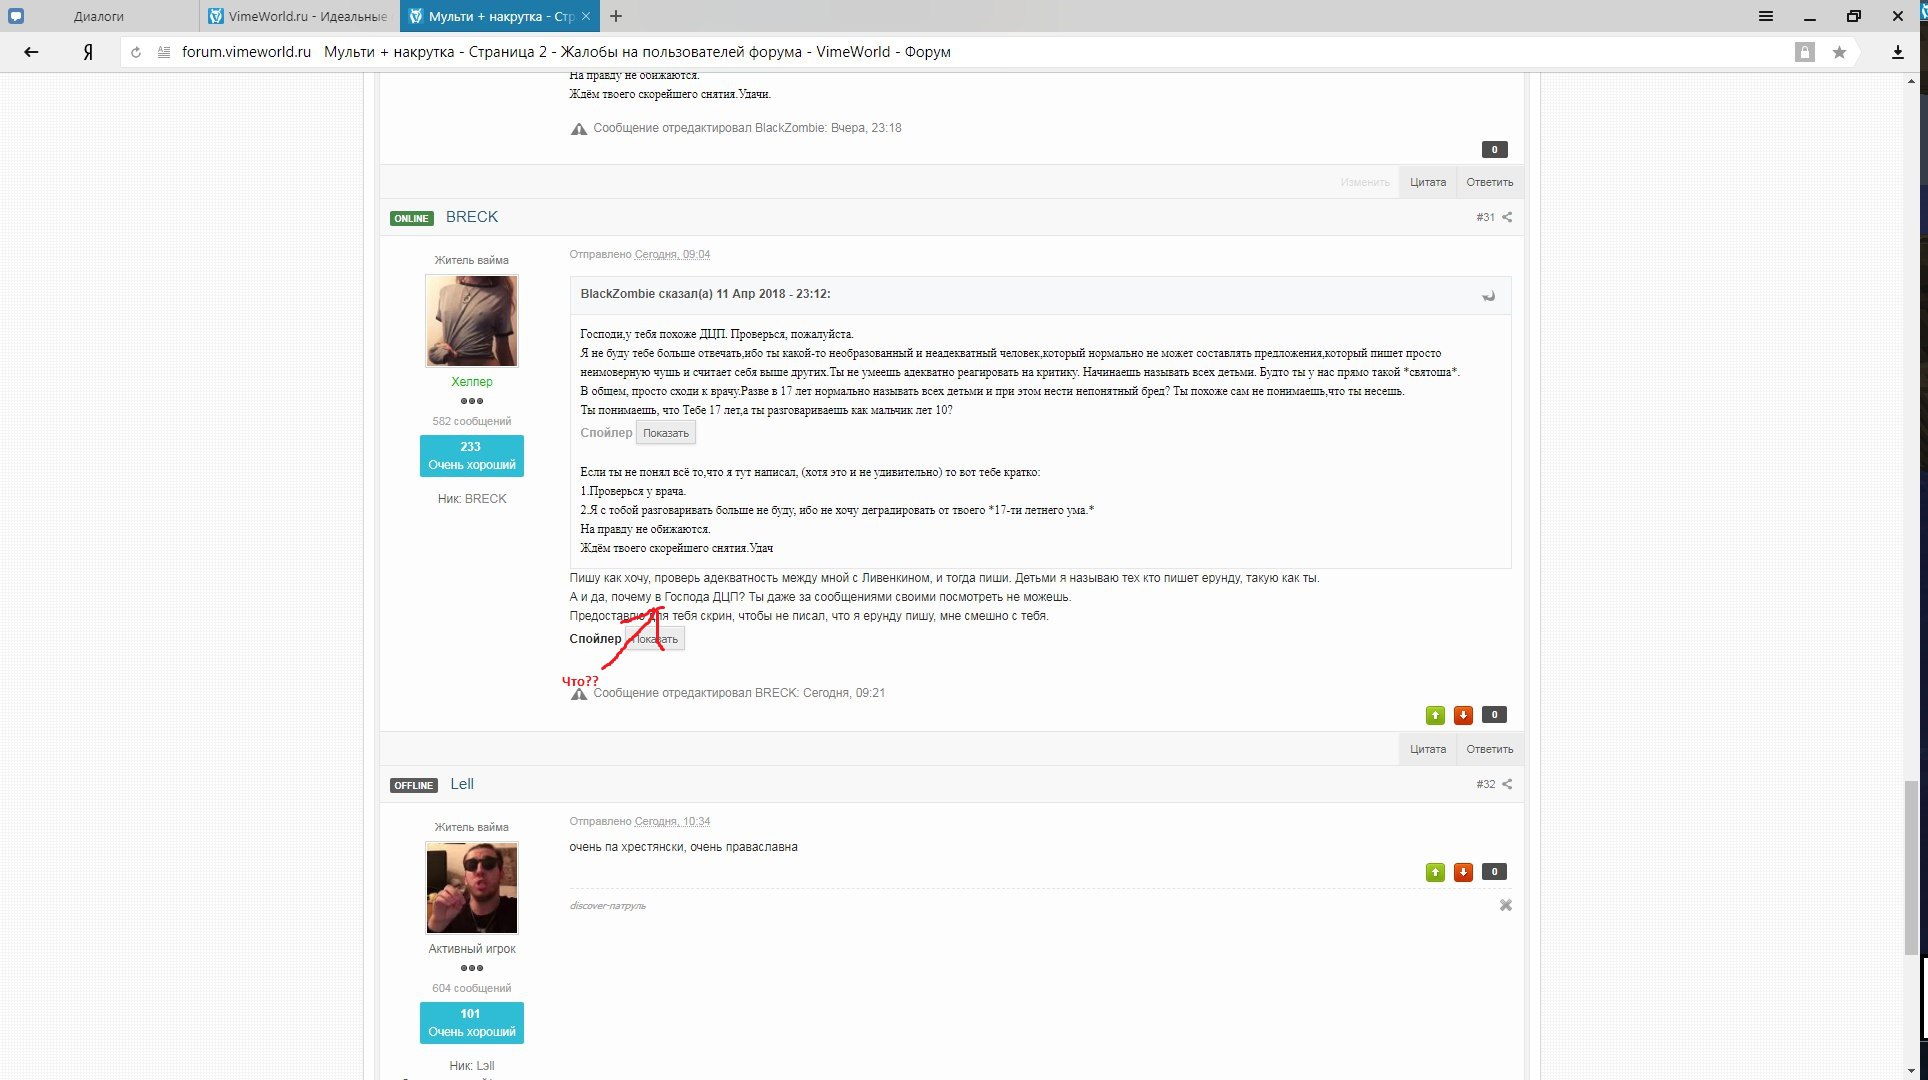The height and width of the screenshot is (1080, 1928).
Task: Share post #31 with the share icon
Action: pyautogui.click(x=1507, y=217)
